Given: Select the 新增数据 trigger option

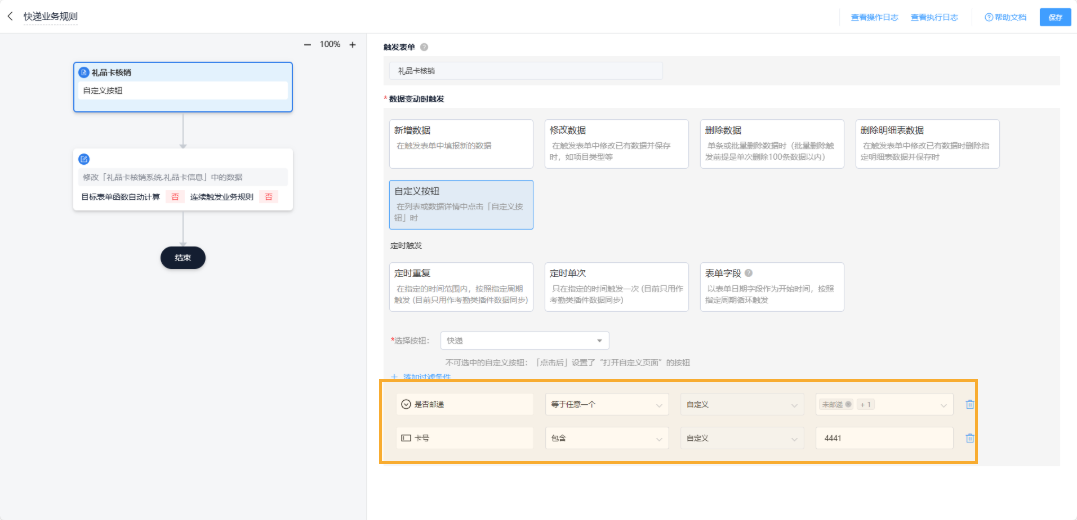Looking at the screenshot, I should point(461,144).
